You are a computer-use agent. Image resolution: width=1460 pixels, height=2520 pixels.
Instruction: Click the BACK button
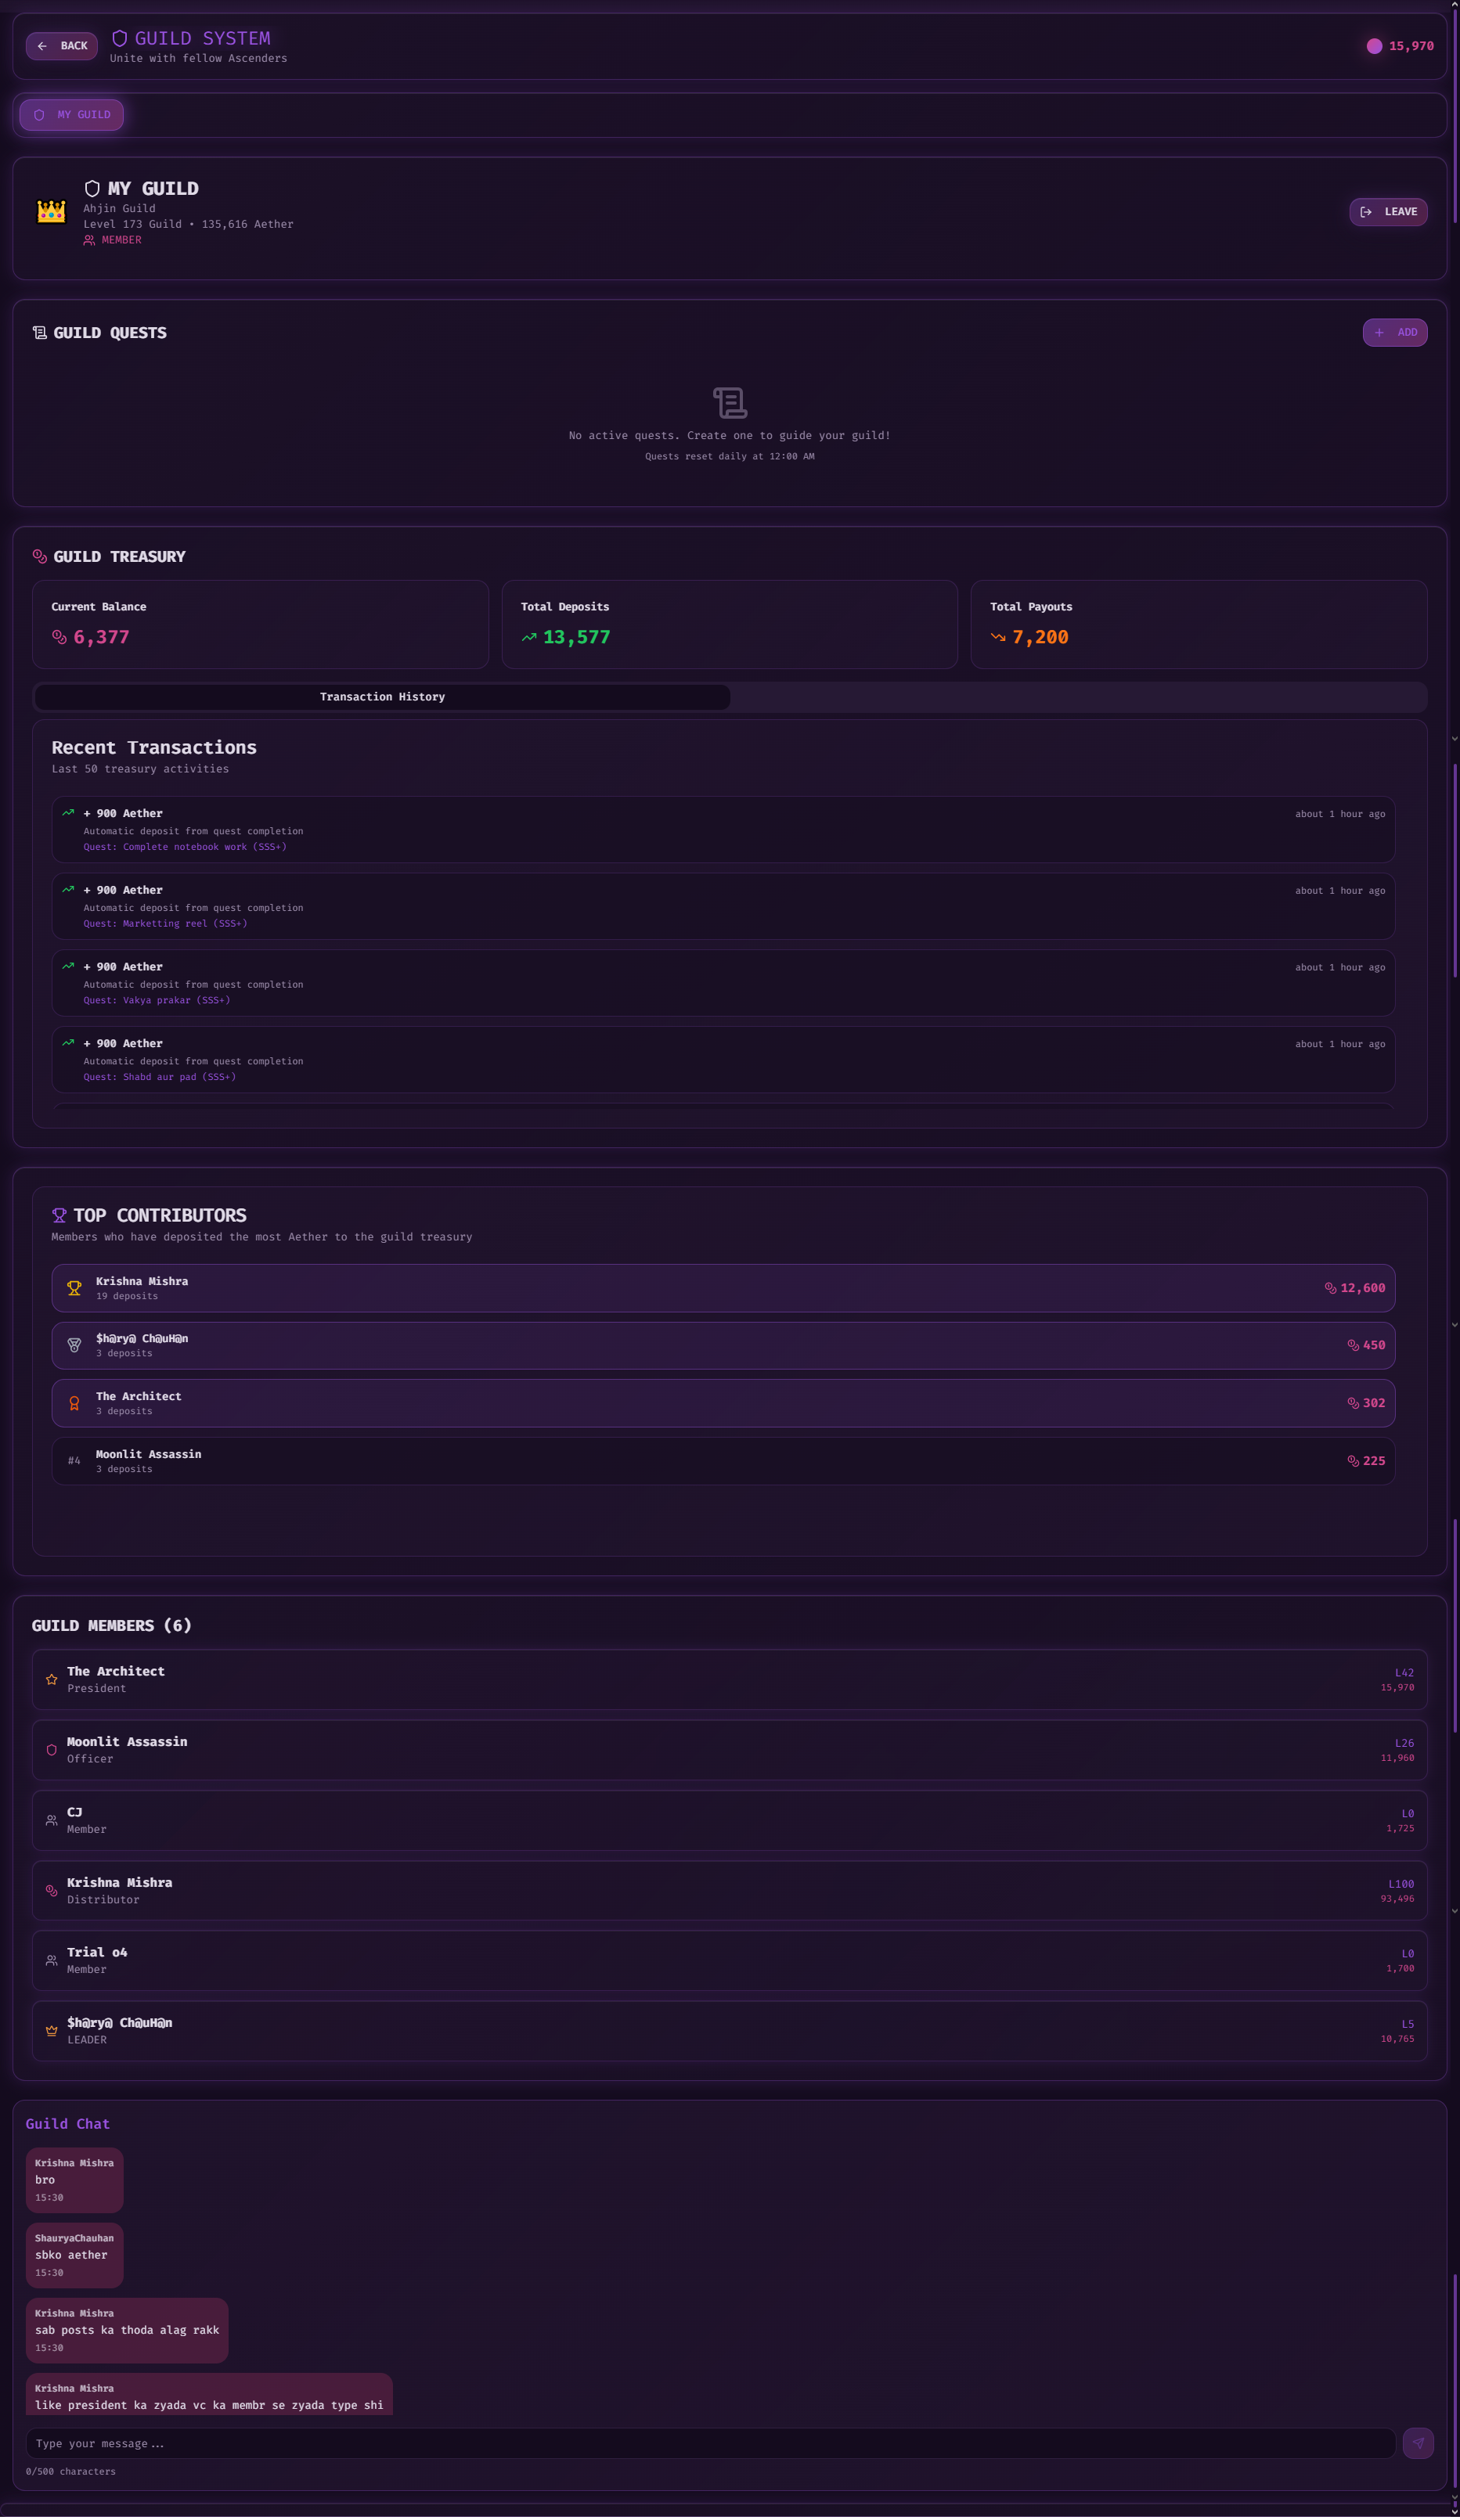61,46
